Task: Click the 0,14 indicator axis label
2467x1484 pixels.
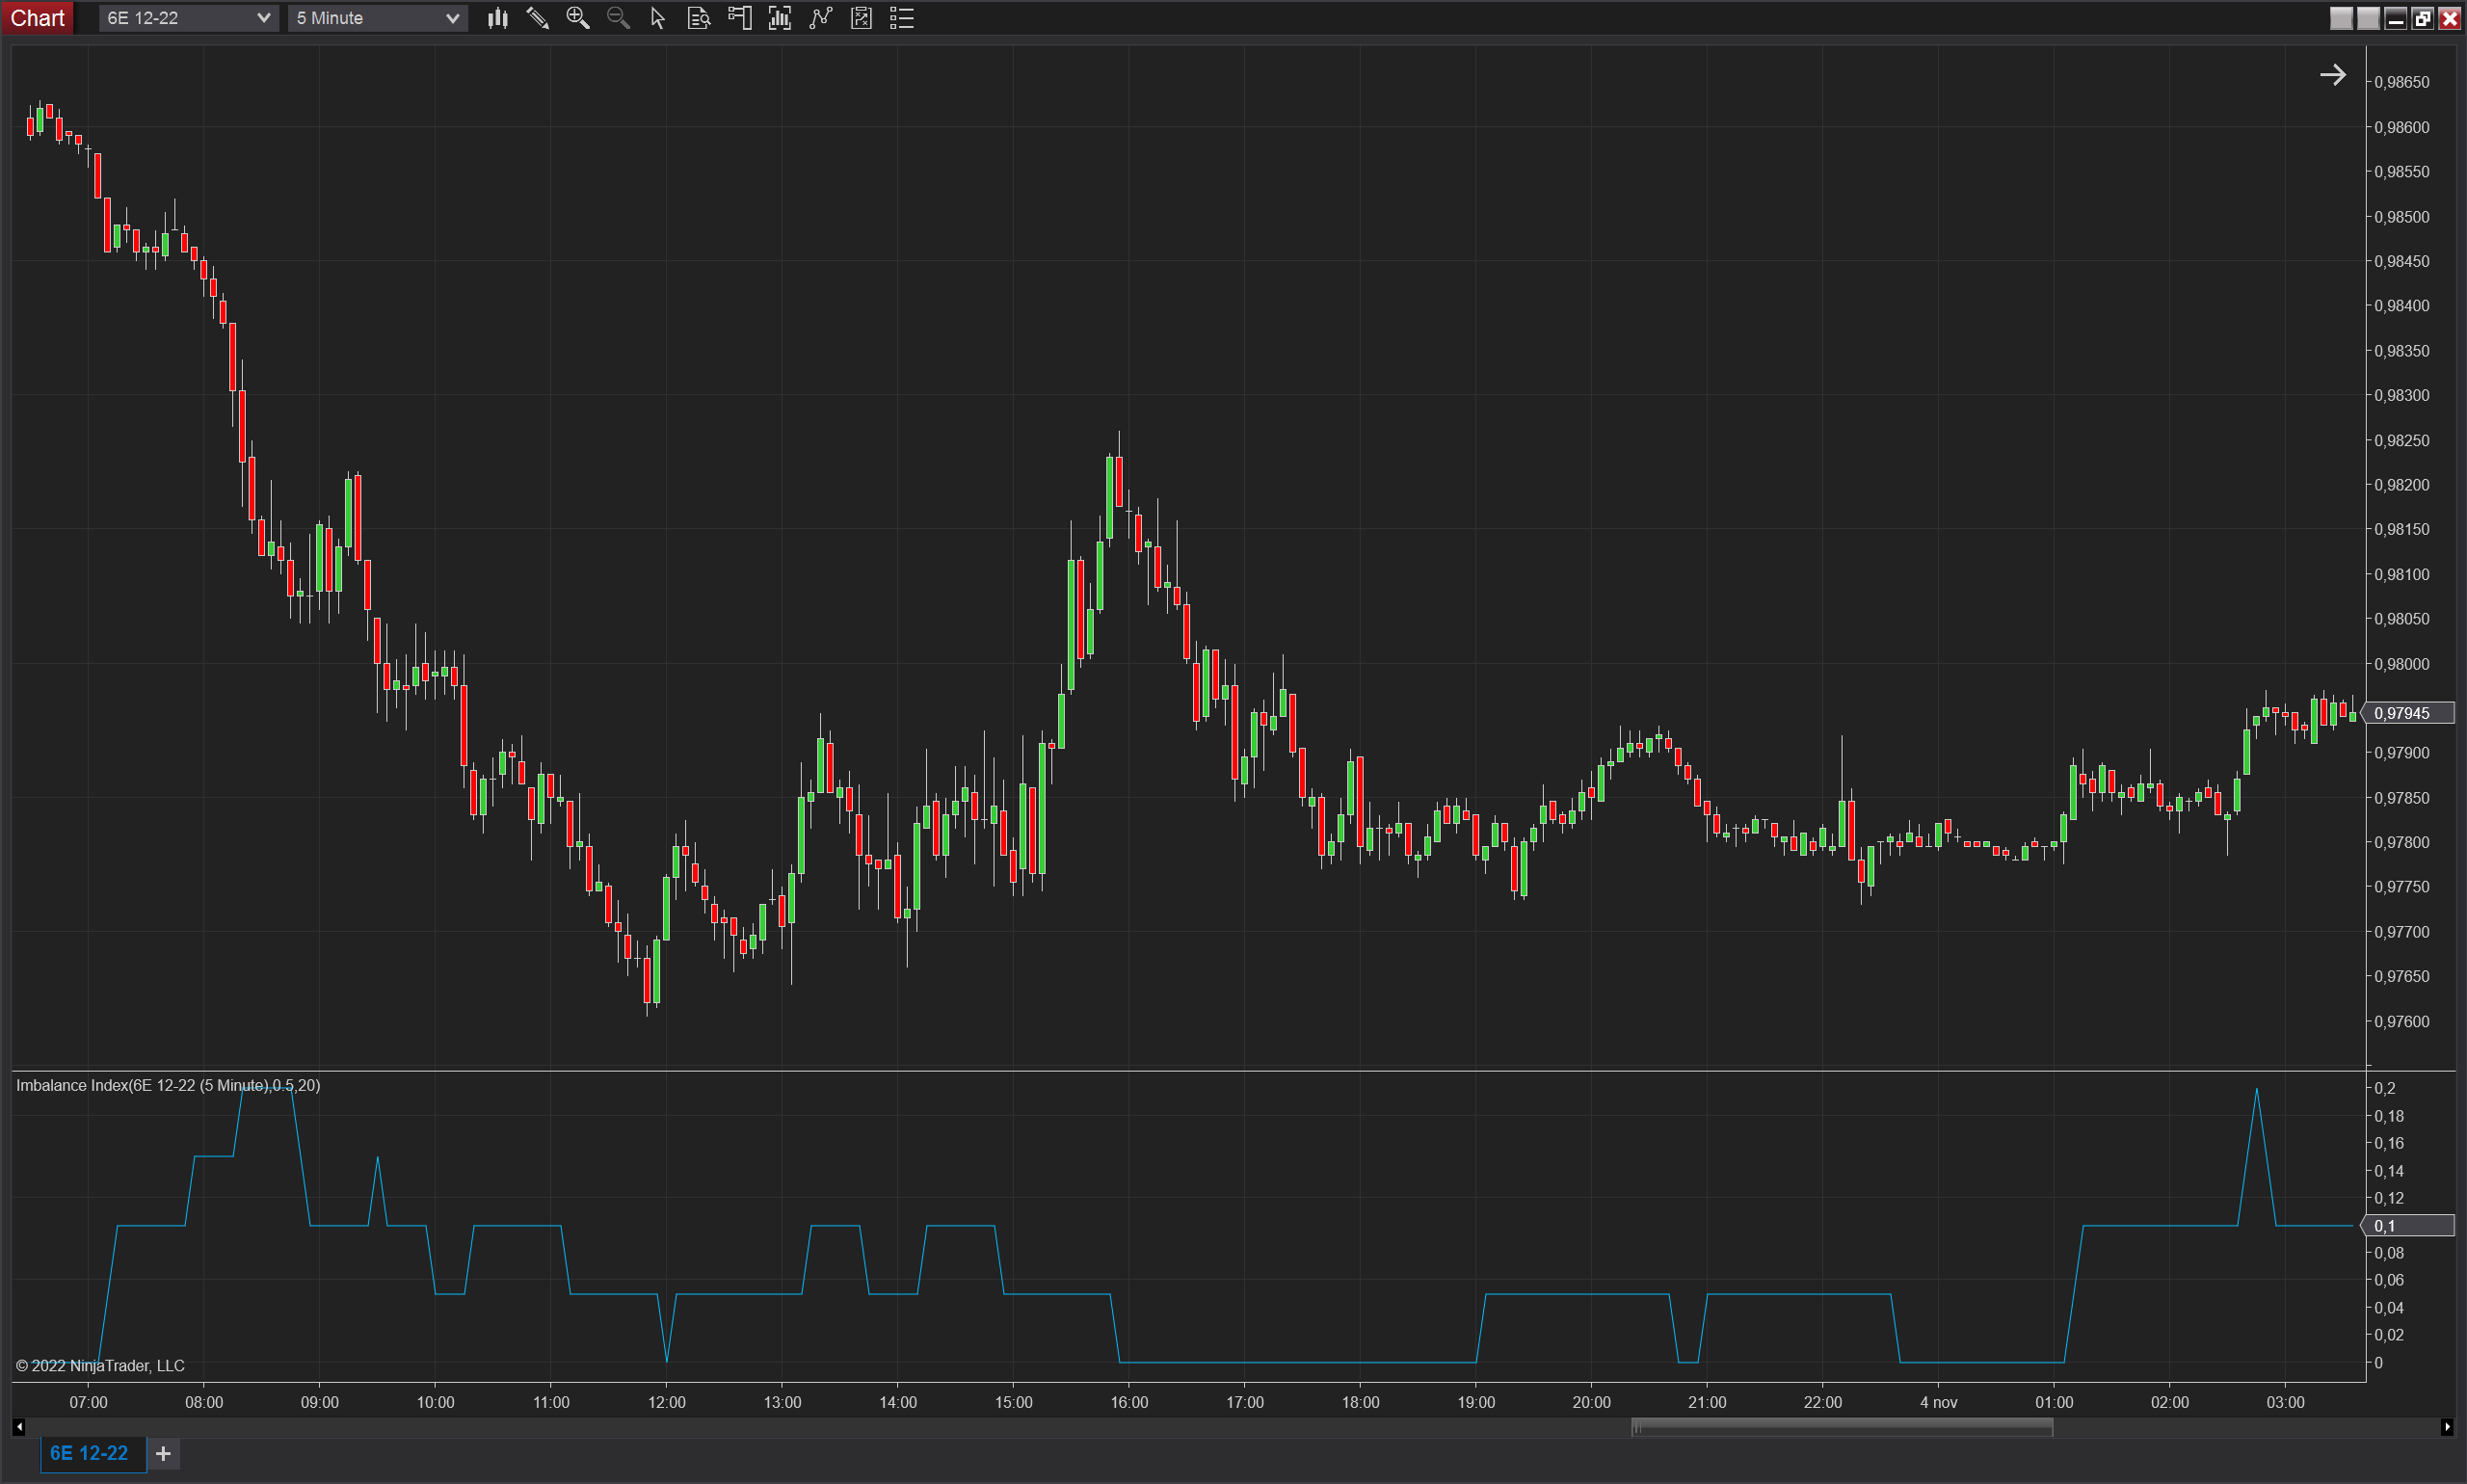Action: click(x=2390, y=1170)
